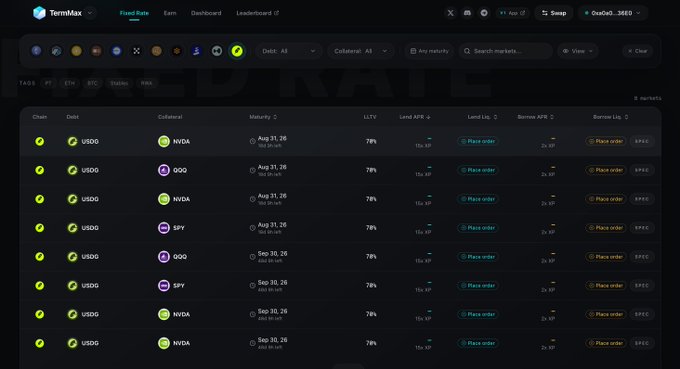
Task: Click the TermMax cube logo
Action: (39, 13)
